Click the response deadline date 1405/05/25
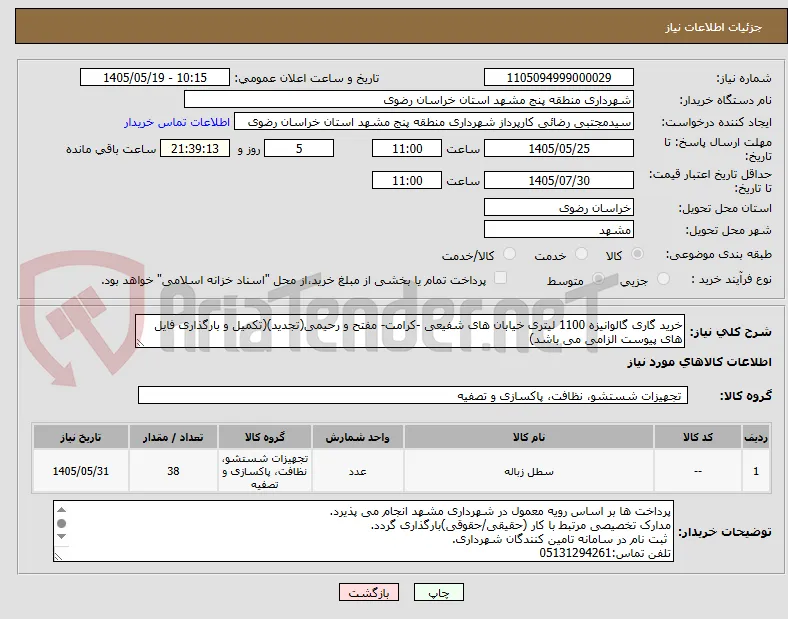The image size is (788, 619). tap(559, 148)
